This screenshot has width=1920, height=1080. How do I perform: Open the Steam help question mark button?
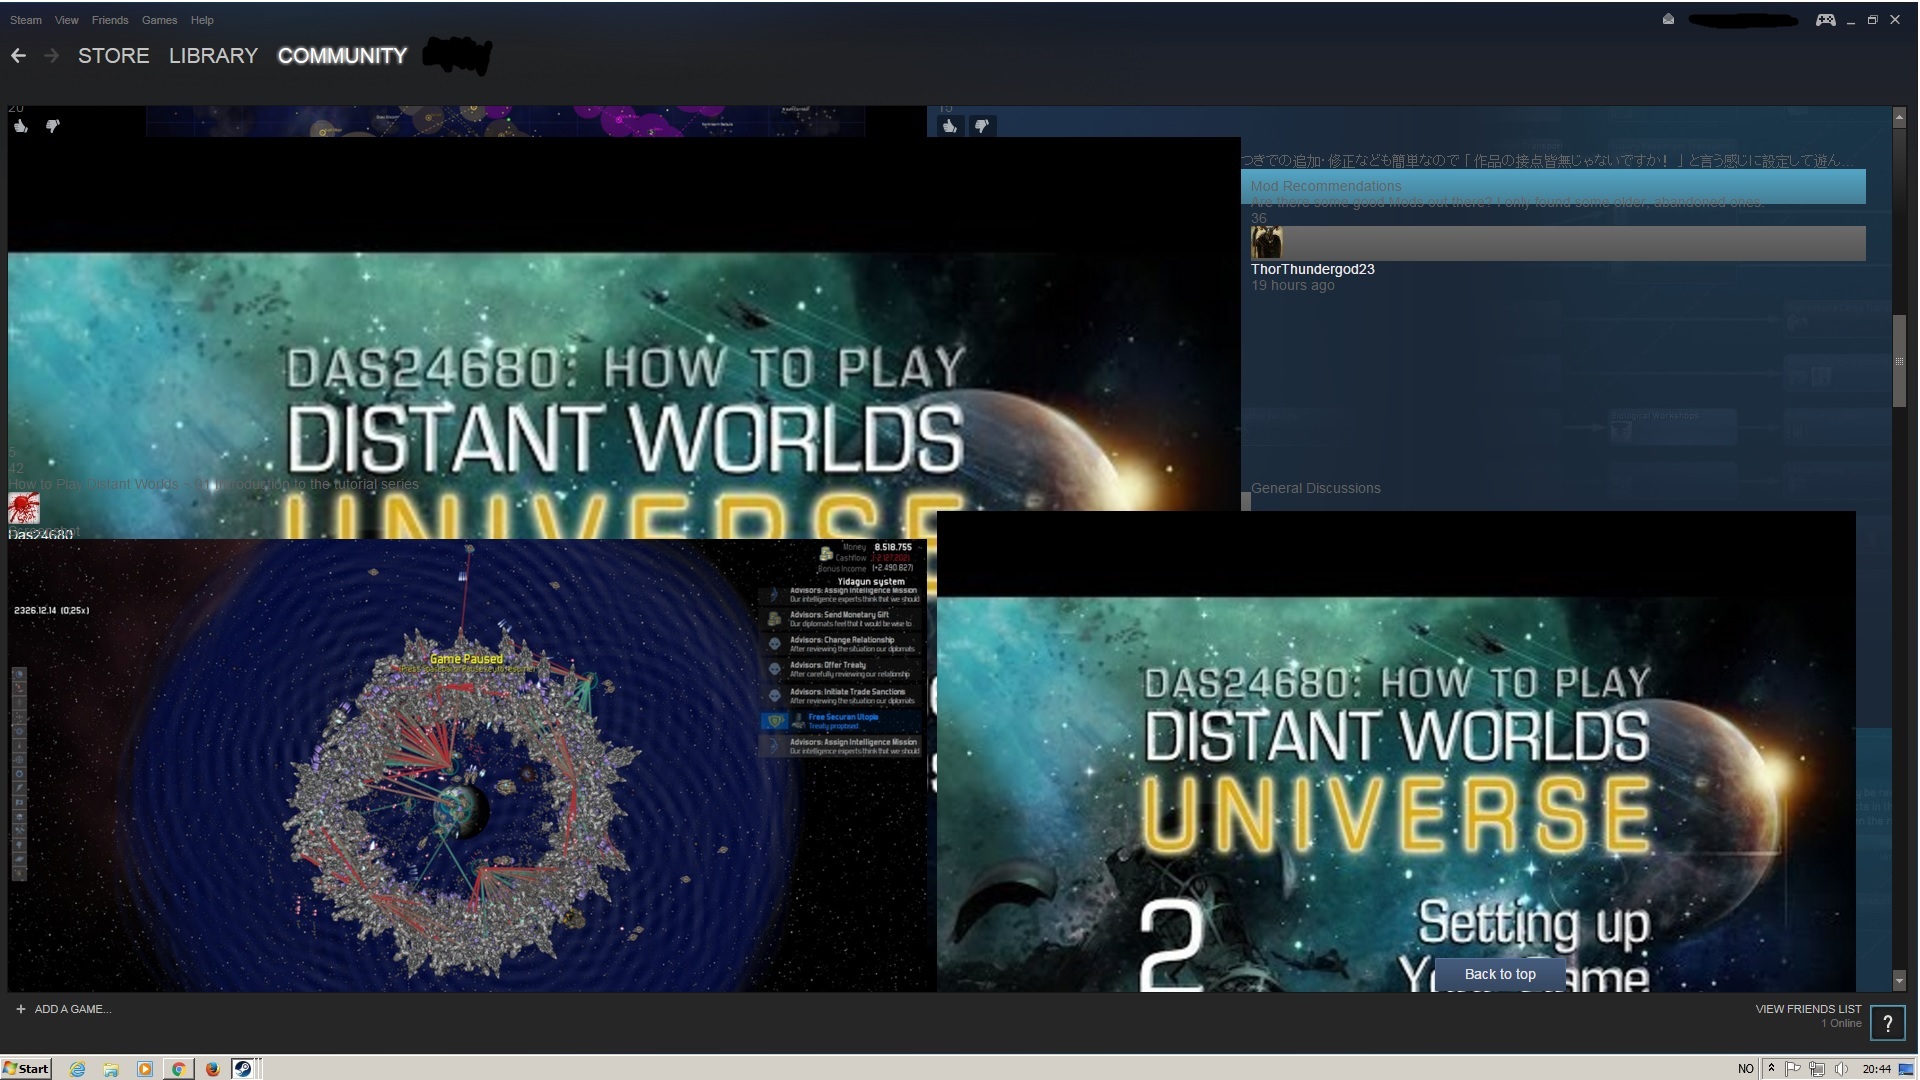(1887, 1023)
